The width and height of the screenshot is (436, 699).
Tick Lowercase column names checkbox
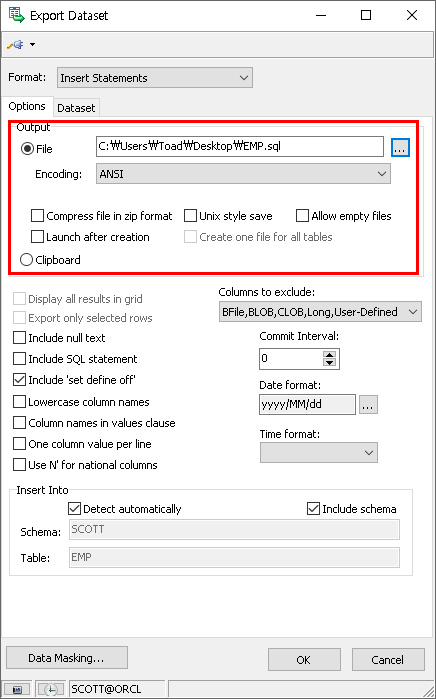pos(20,402)
